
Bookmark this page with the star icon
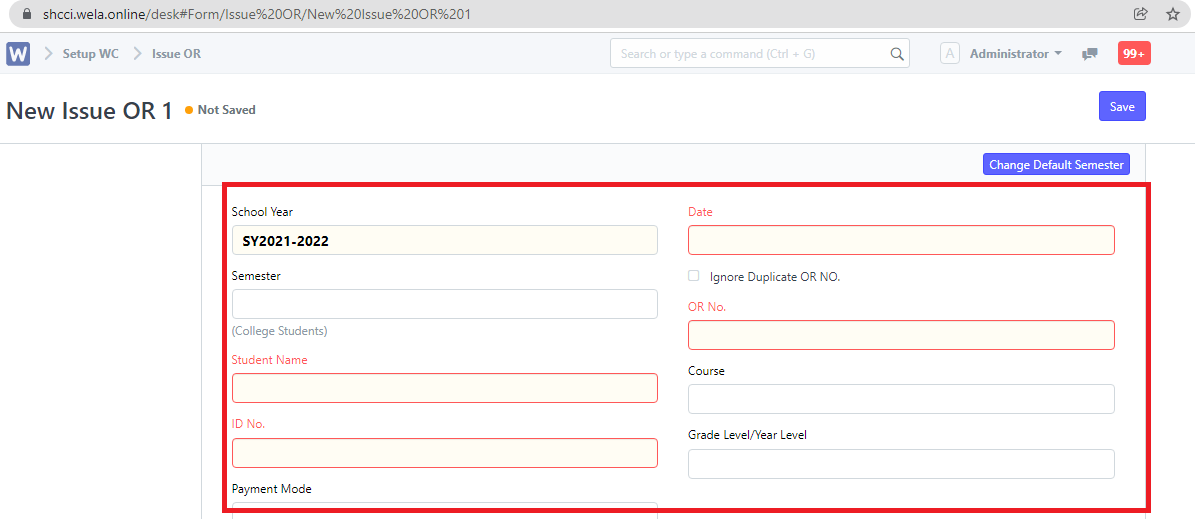click(1173, 14)
